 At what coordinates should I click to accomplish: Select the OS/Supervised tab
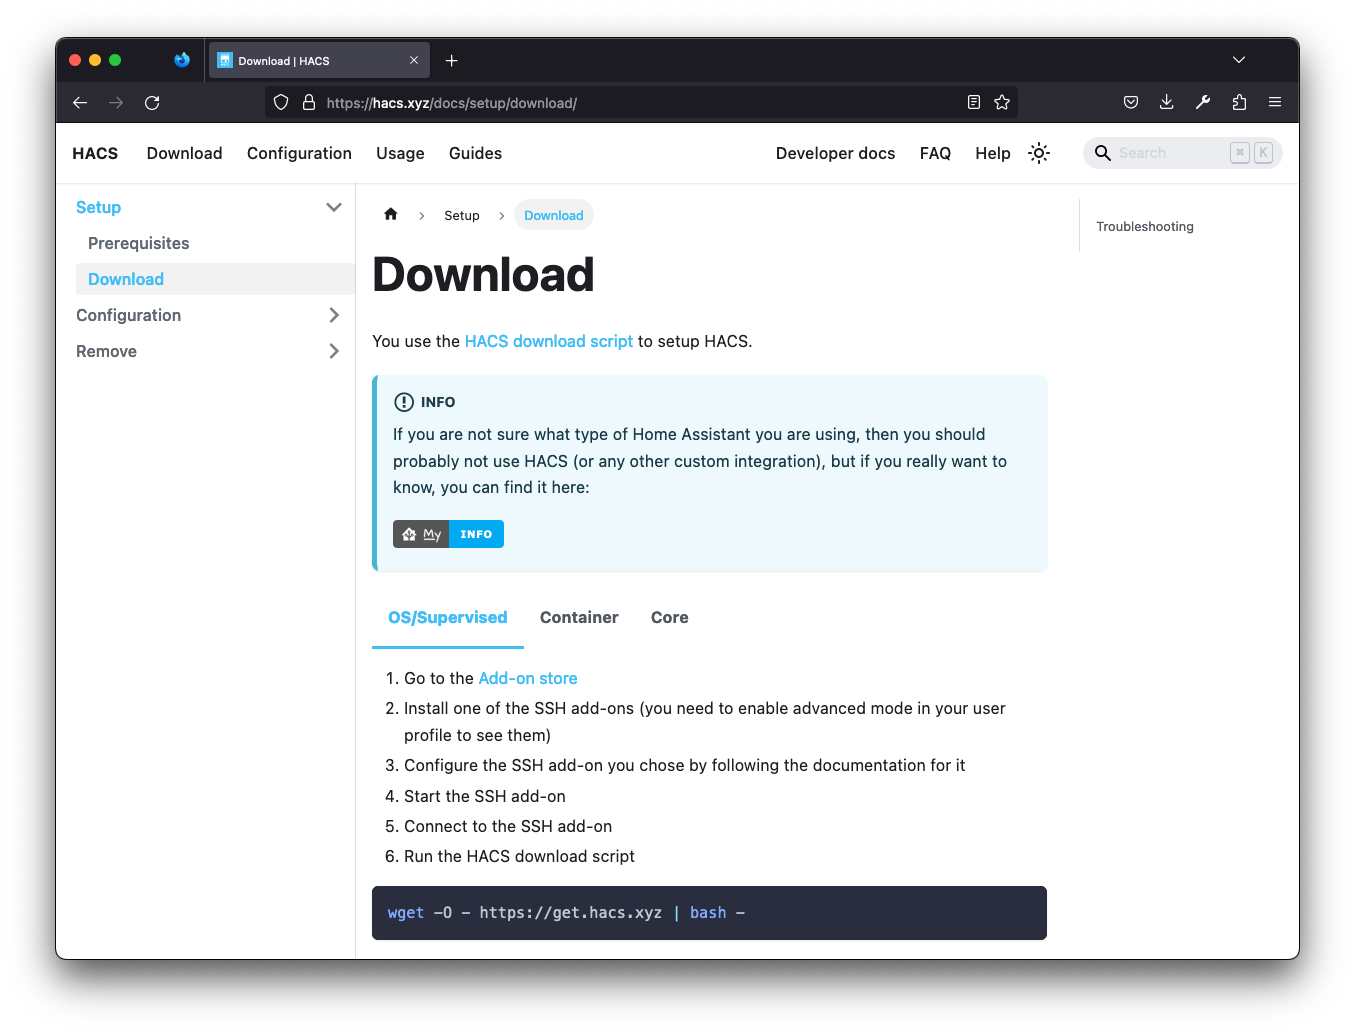448,617
